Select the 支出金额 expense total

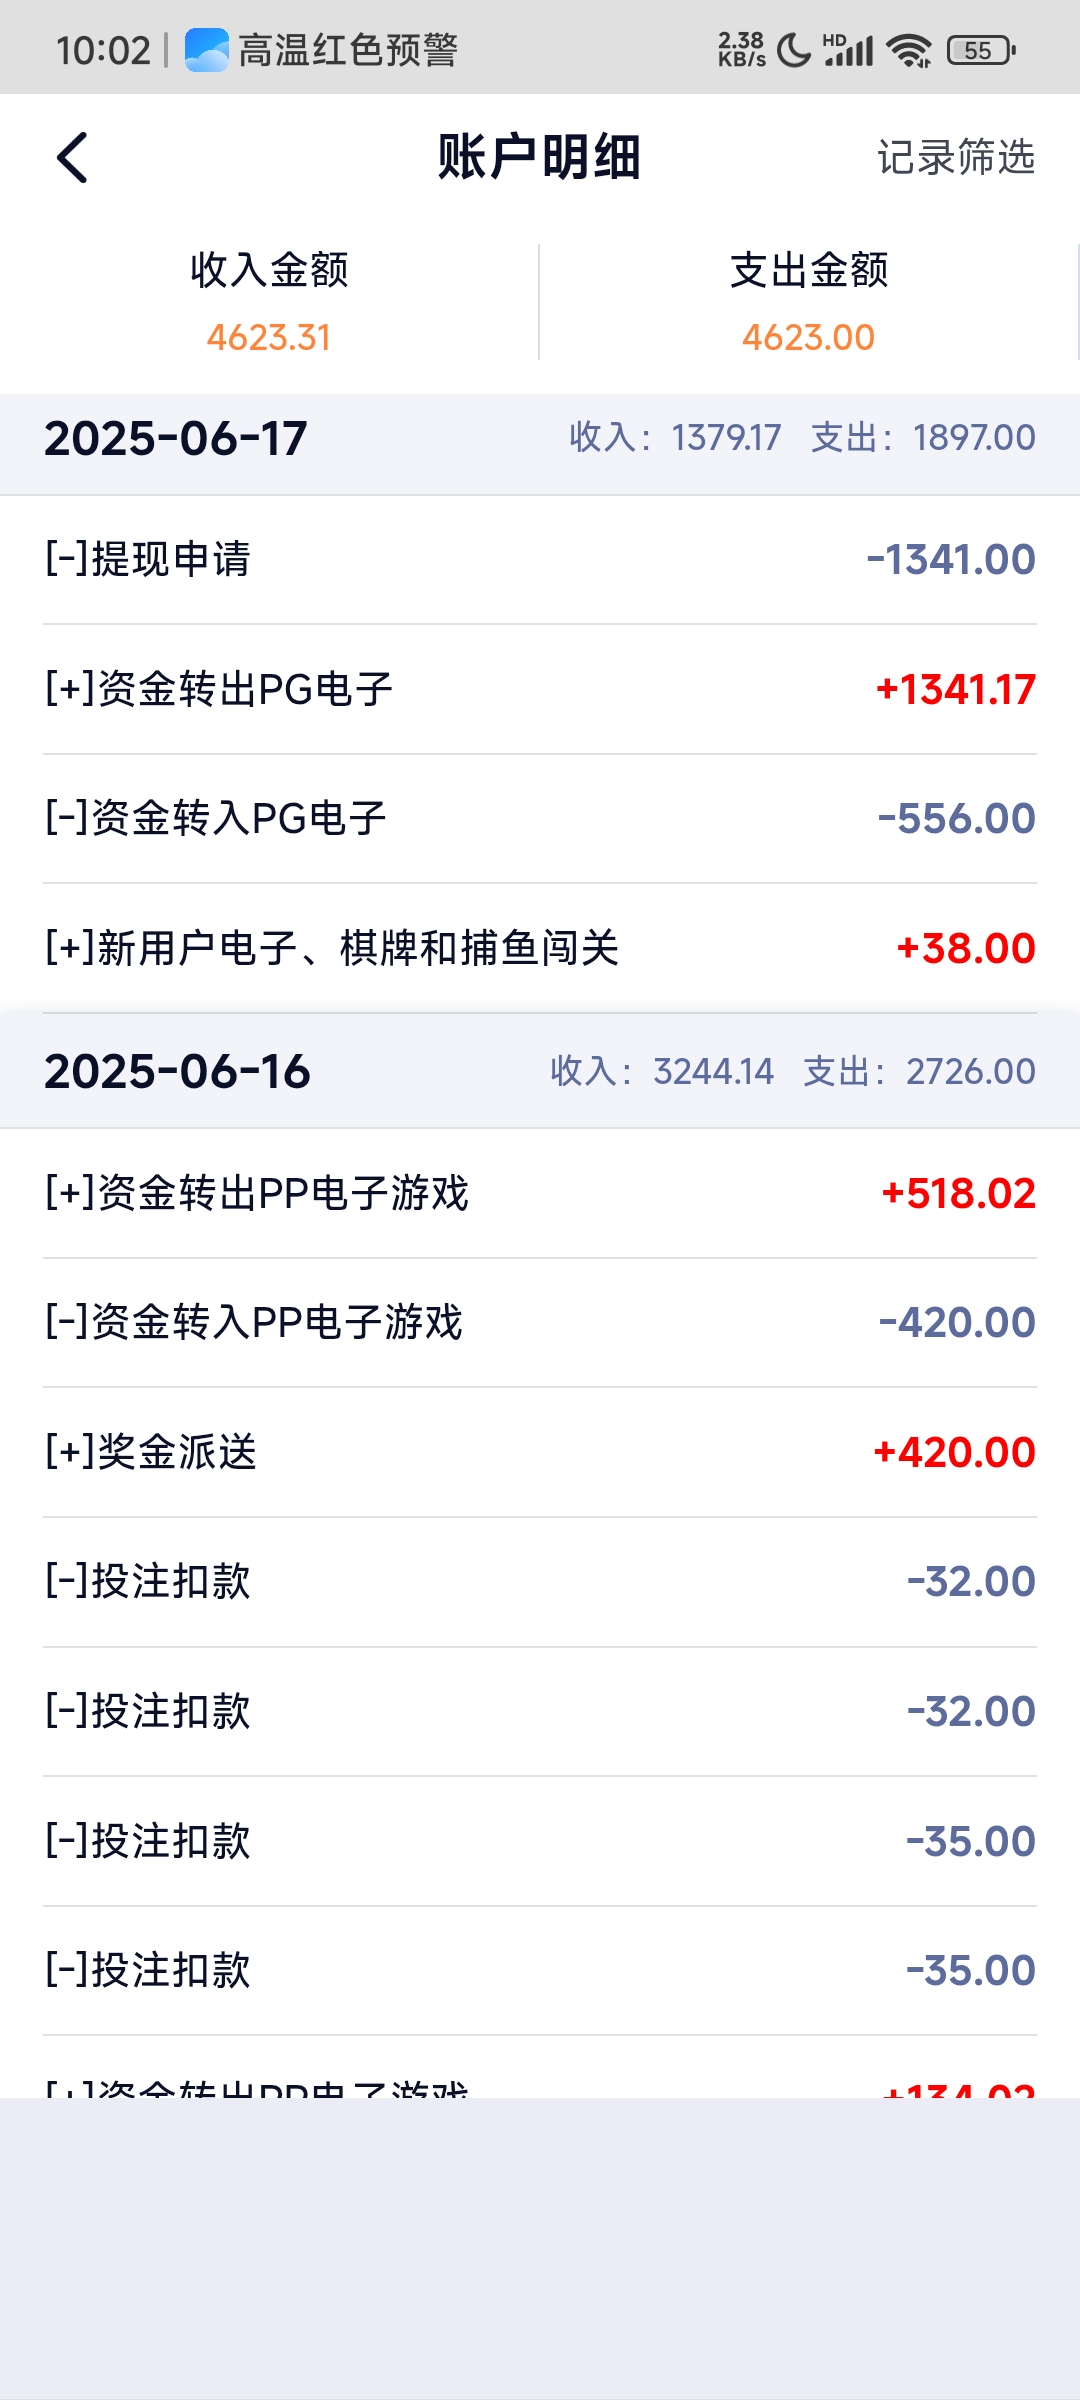point(808,302)
